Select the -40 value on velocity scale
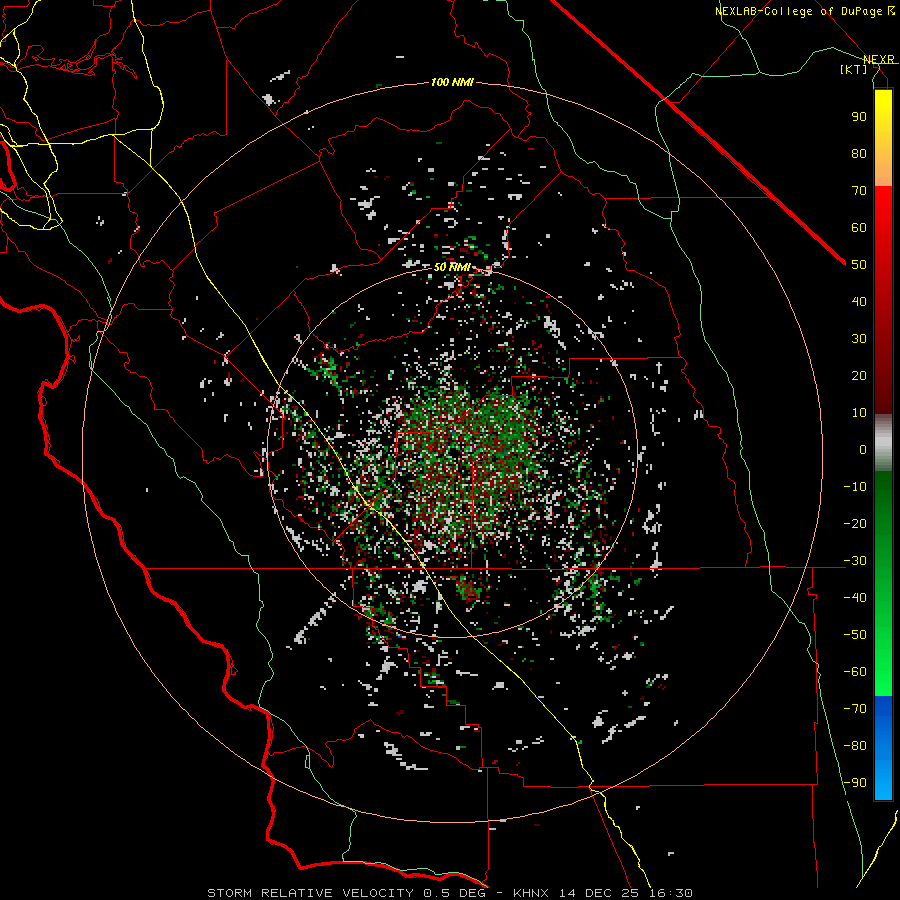Viewport: 900px width, 900px height. [855, 598]
